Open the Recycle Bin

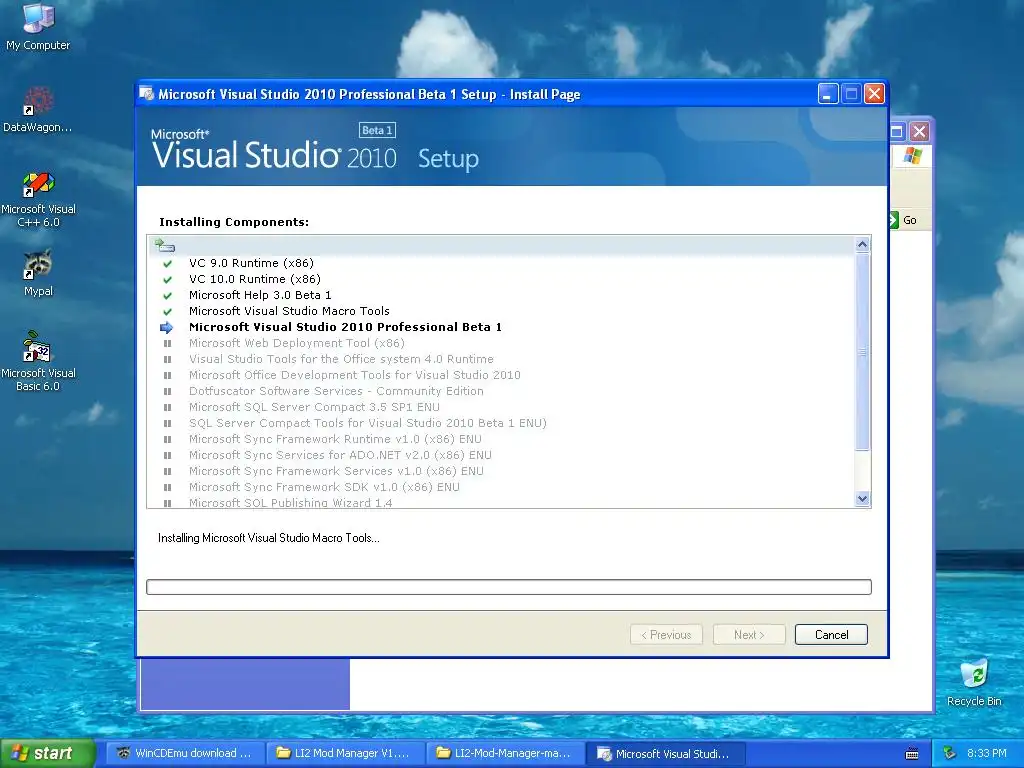[x=974, y=682]
